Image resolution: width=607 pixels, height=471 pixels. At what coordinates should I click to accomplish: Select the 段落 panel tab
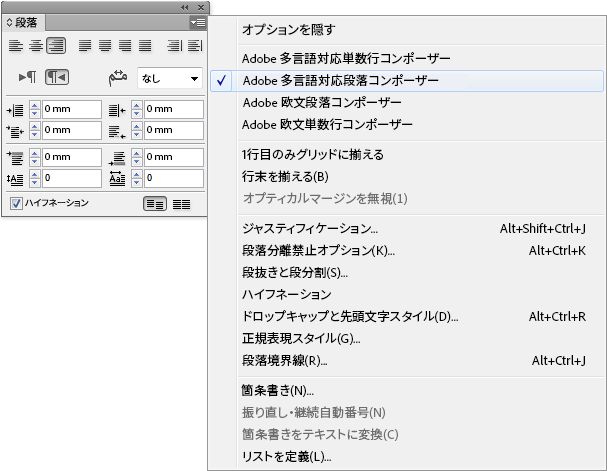point(24,22)
